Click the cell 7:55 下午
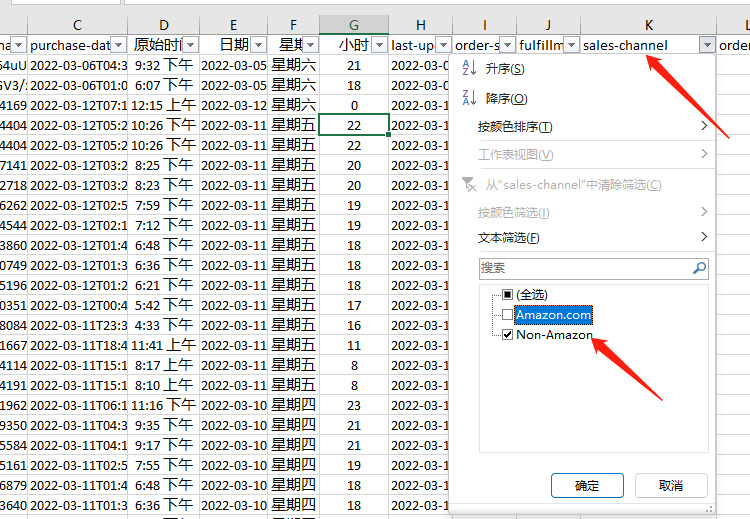Image resolution: width=750 pixels, height=519 pixels. (164, 465)
